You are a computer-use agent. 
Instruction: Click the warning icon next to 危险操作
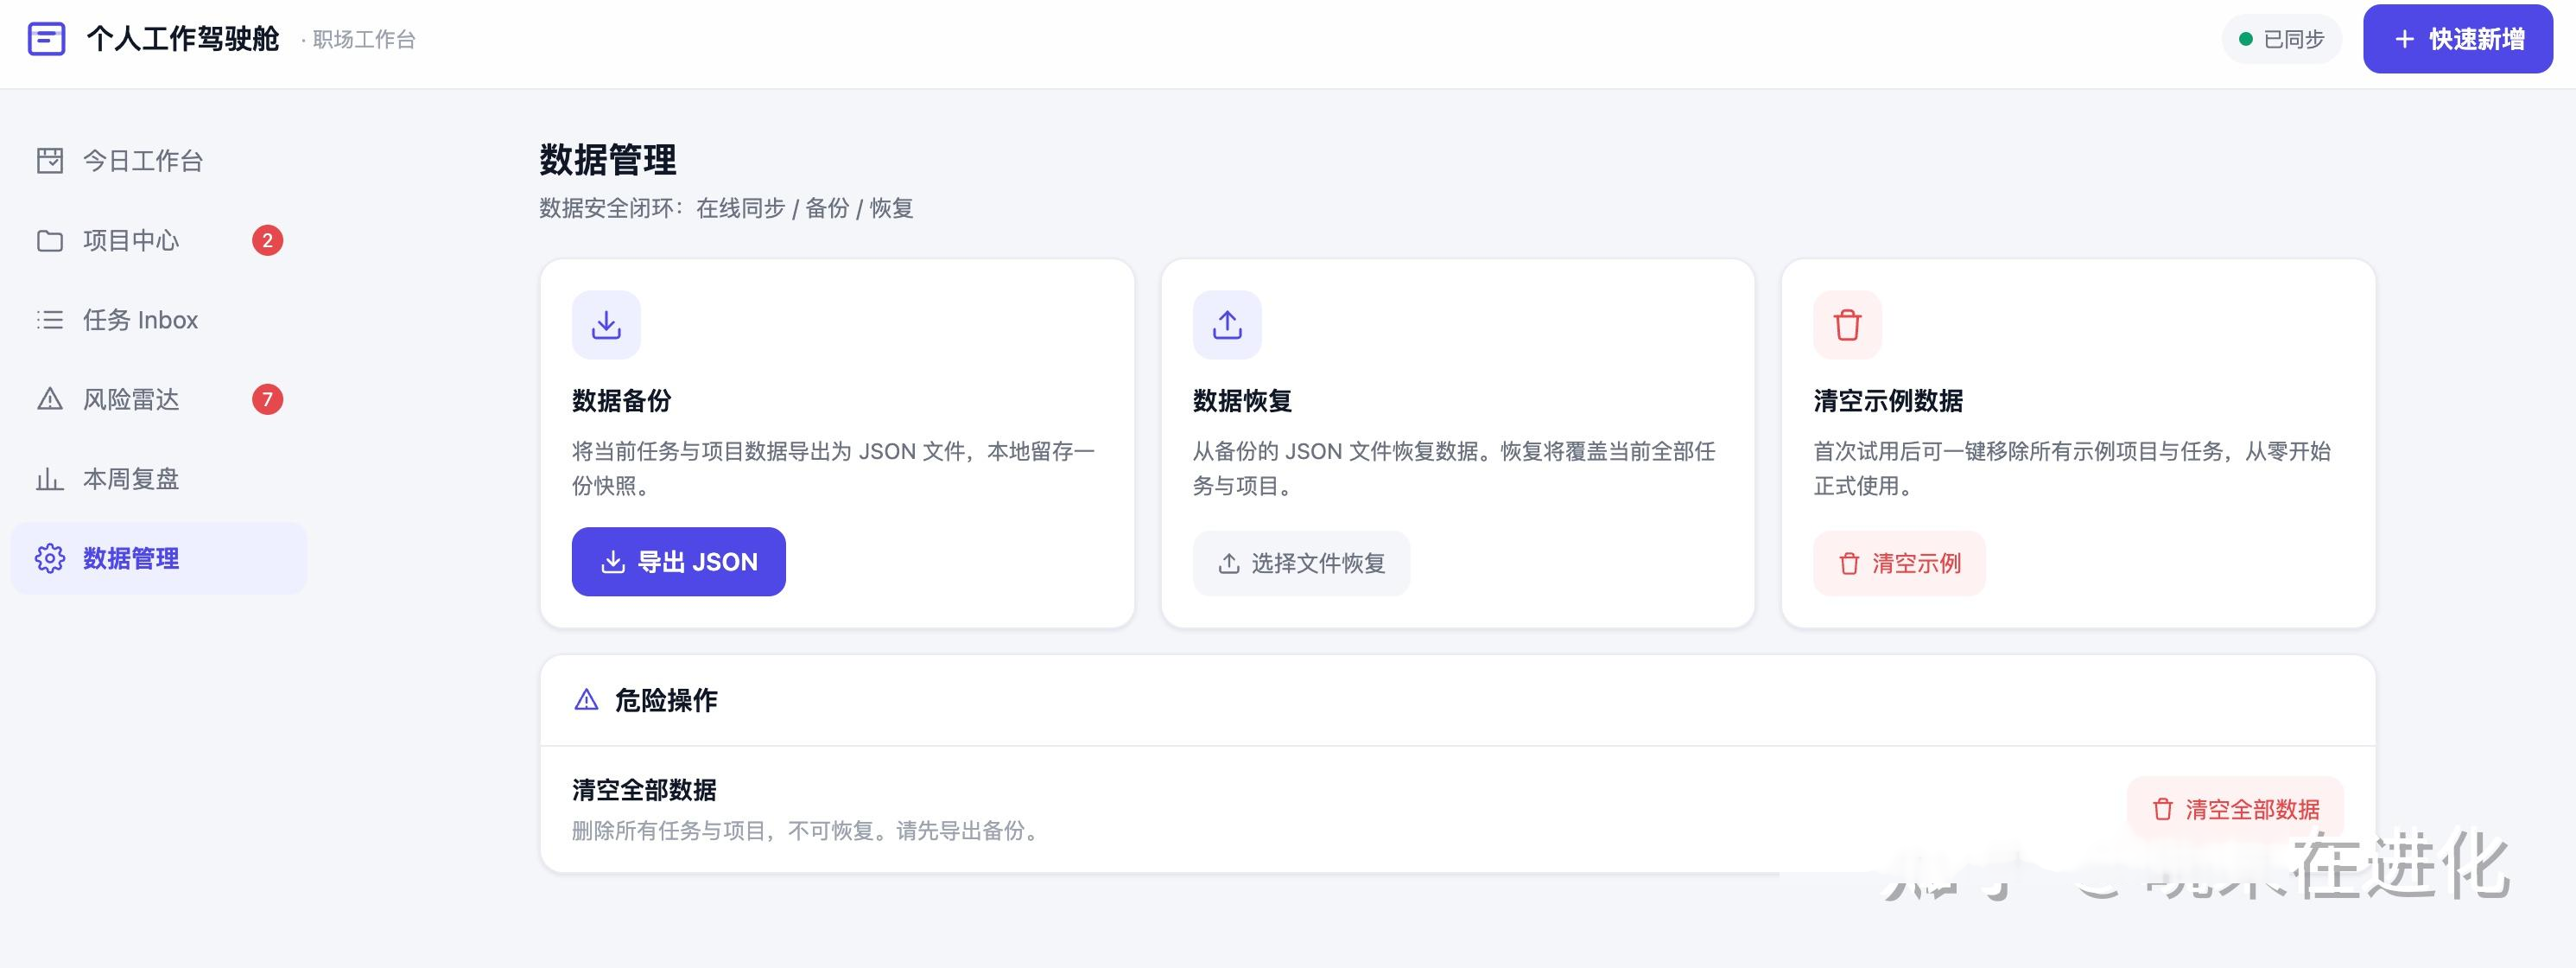click(x=587, y=700)
